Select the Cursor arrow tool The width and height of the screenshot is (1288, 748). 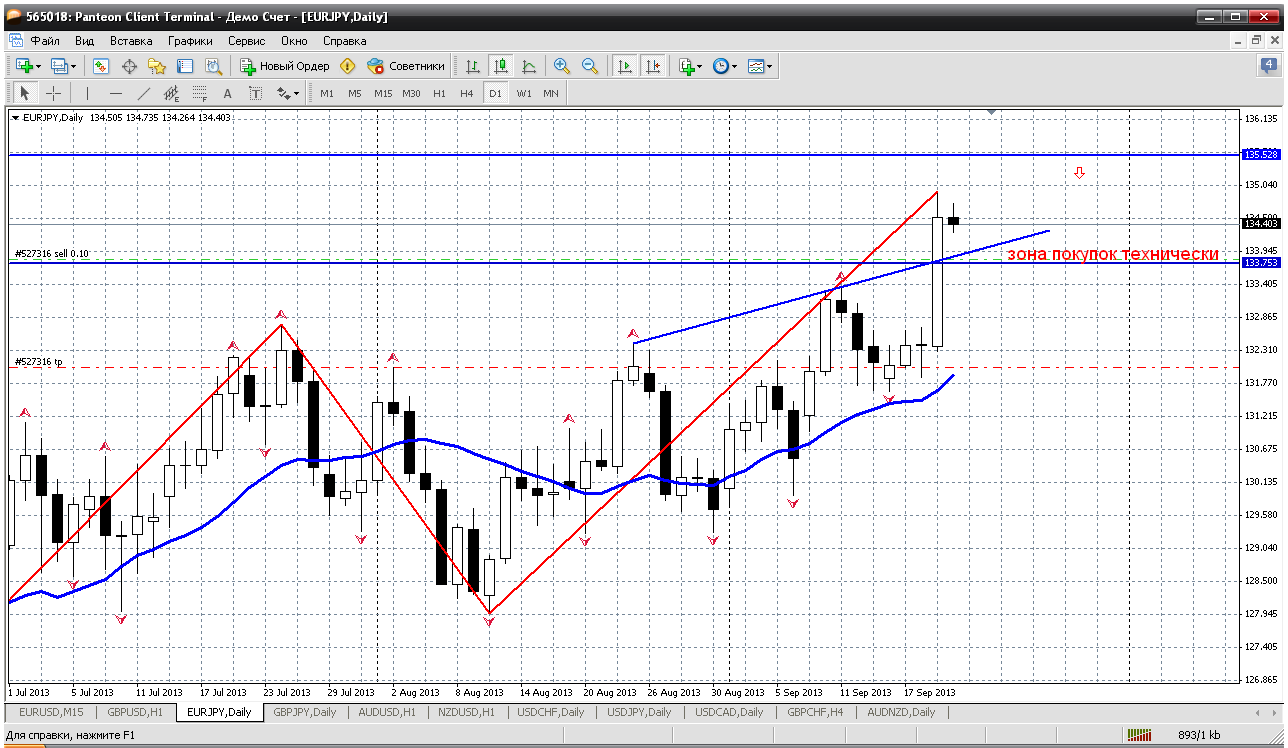25,93
